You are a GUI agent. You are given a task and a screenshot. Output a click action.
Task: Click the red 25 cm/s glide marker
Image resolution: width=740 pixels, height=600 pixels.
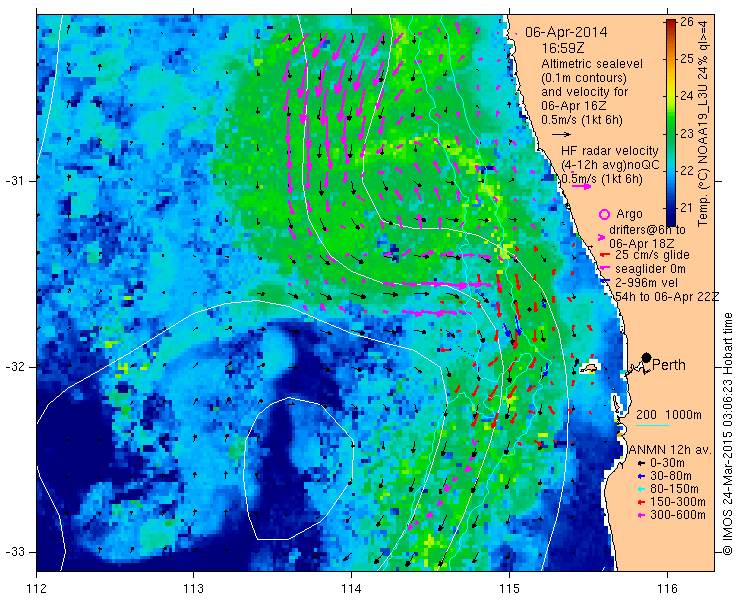point(604,255)
